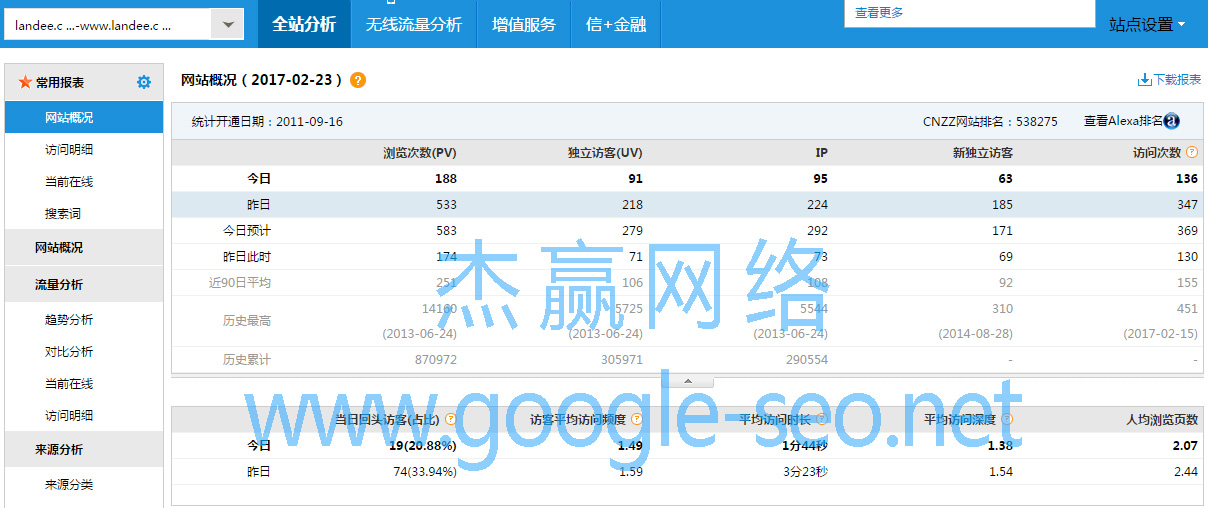Click the cumulative PV value 870972
The image size is (1208, 508).
(x=437, y=359)
